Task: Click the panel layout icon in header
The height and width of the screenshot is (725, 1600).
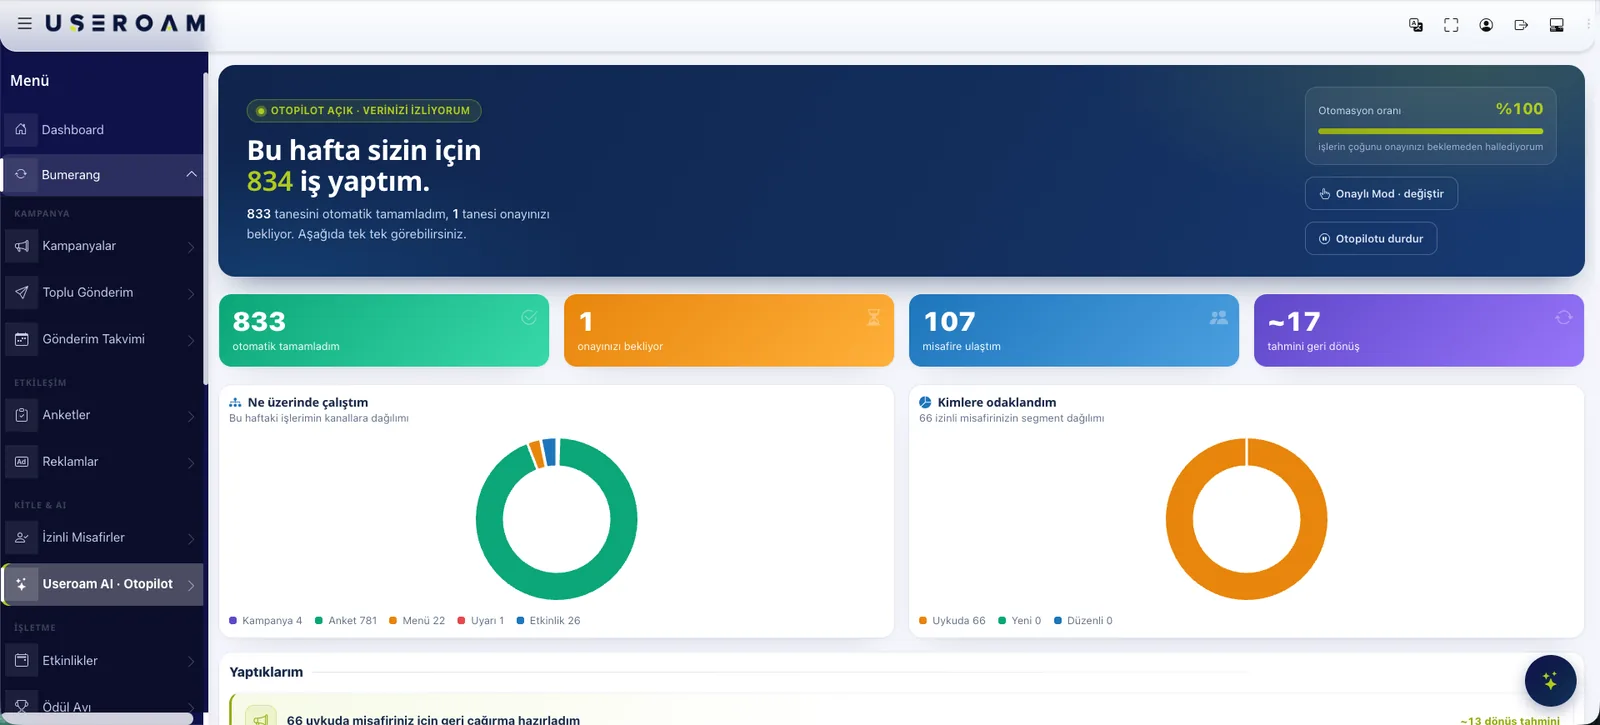Action: (1556, 25)
